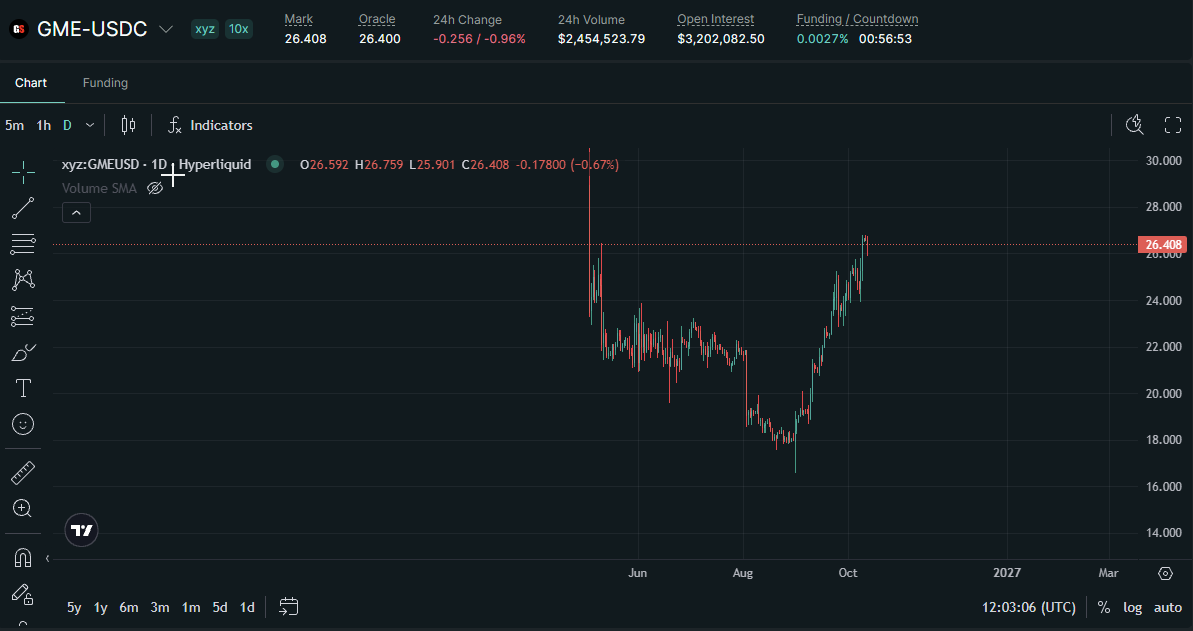This screenshot has height=631, width=1193.
Task: Set date range to 3m
Action: tap(160, 607)
